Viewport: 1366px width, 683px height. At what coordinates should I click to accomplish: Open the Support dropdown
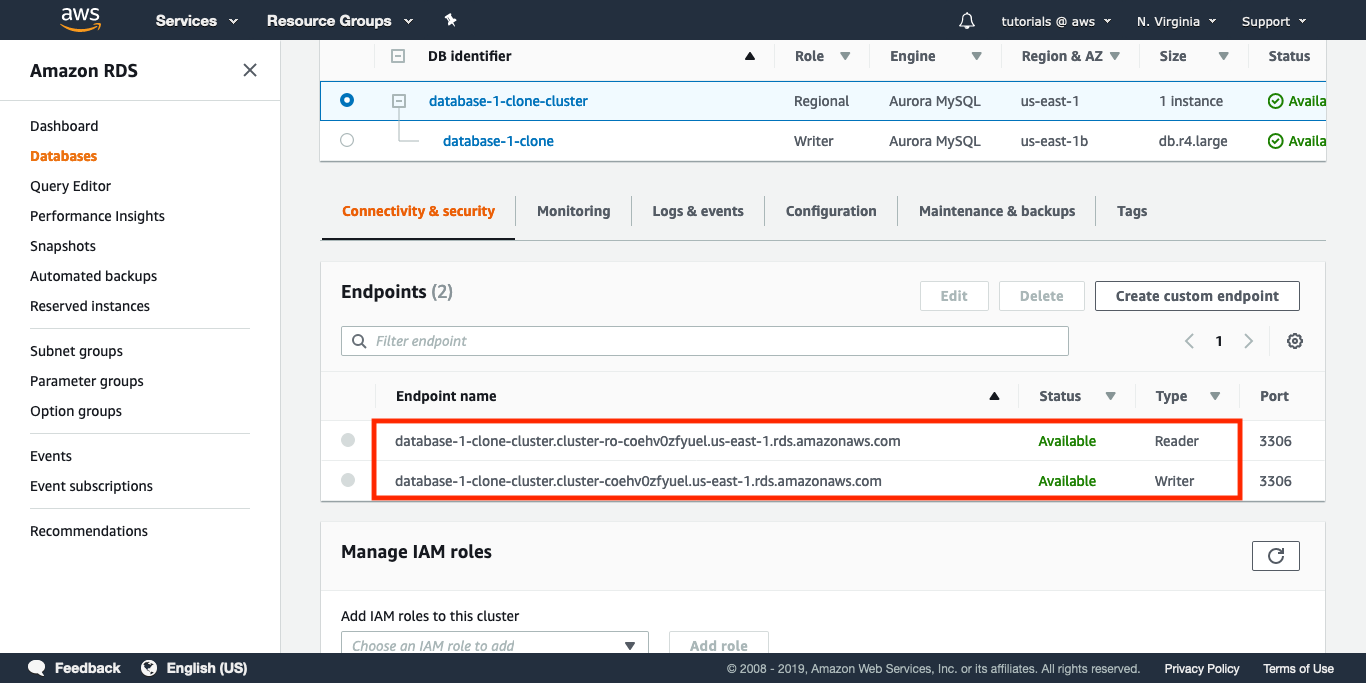pyautogui.click(x=1274, y=21)
